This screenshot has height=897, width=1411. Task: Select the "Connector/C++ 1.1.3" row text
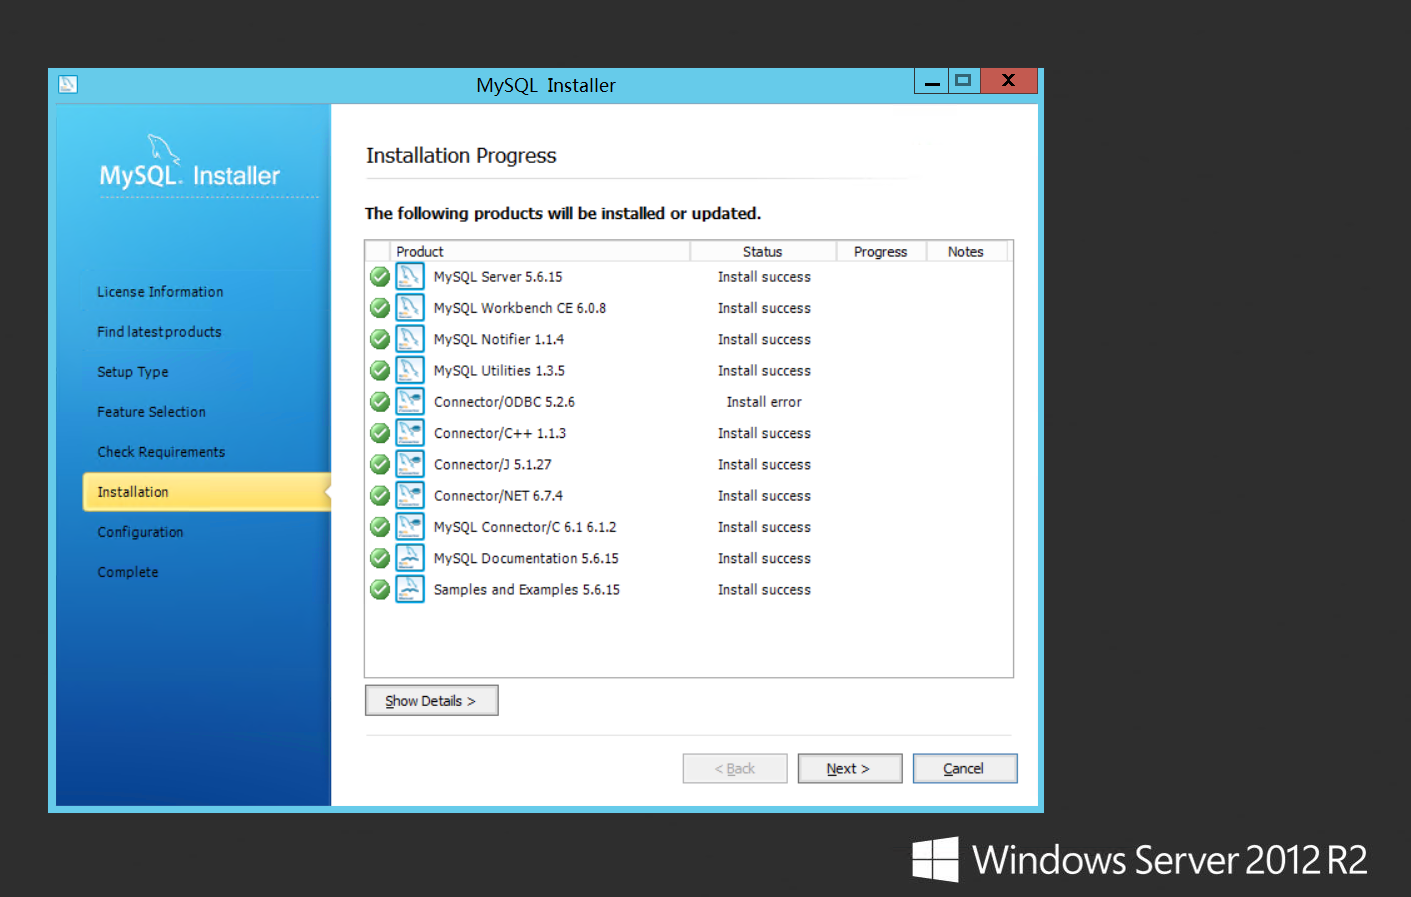coord(500,433)
